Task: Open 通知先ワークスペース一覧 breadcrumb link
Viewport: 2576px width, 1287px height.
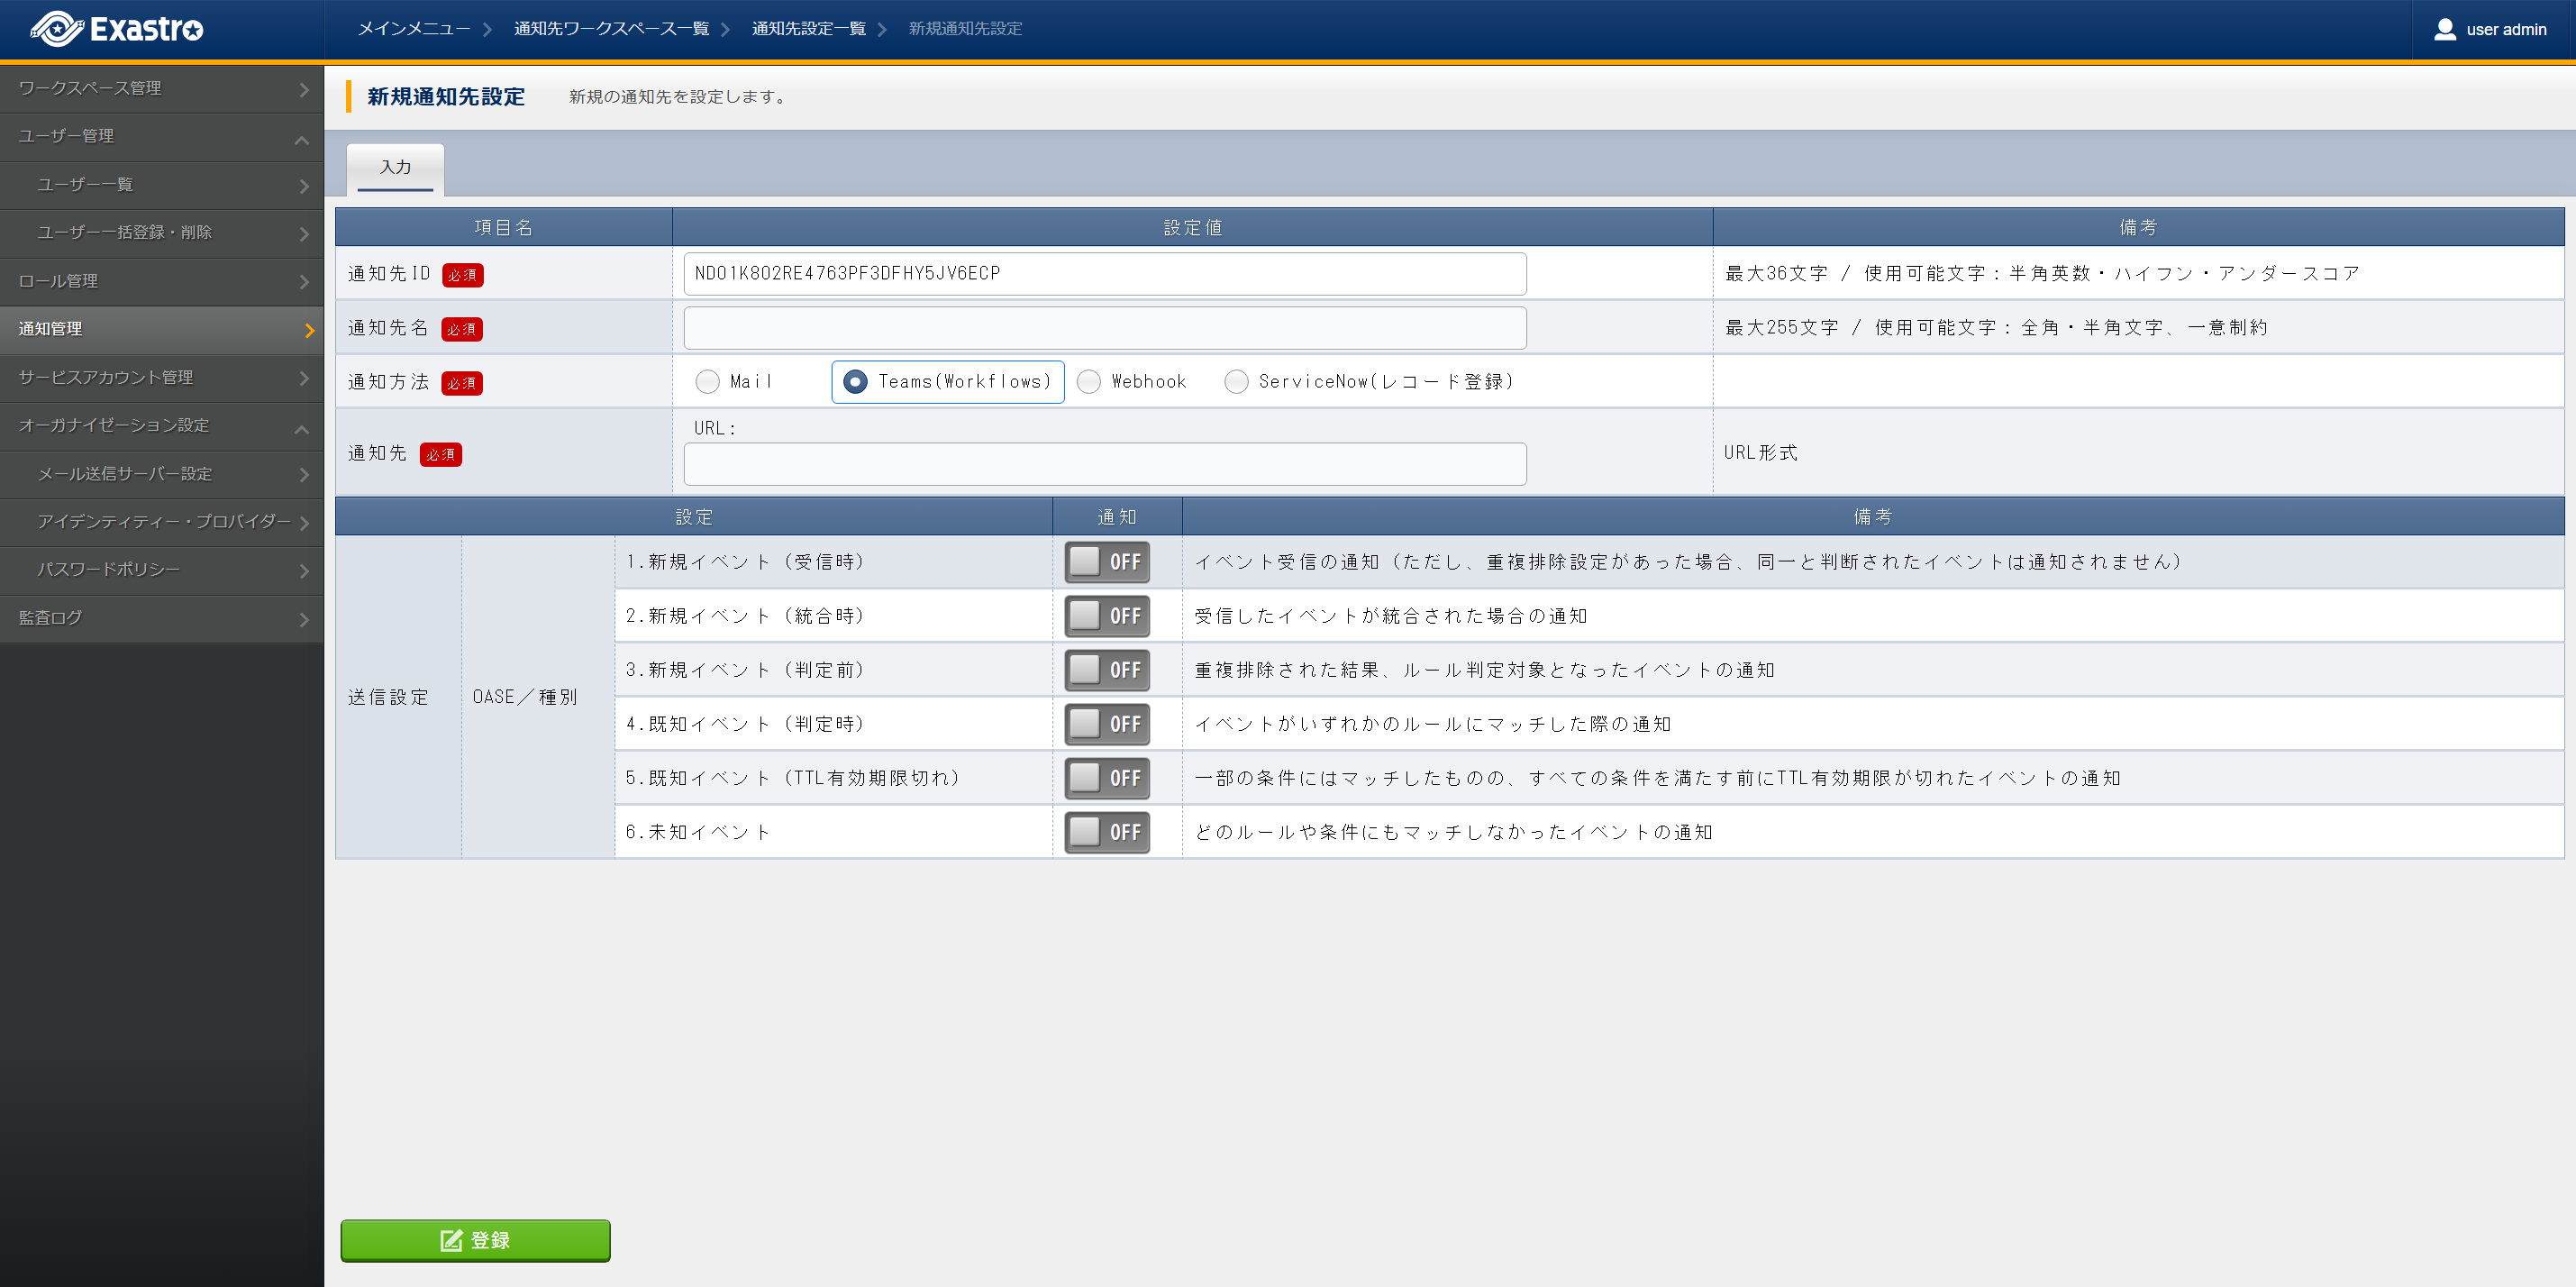Action: (x=611, y=29)
